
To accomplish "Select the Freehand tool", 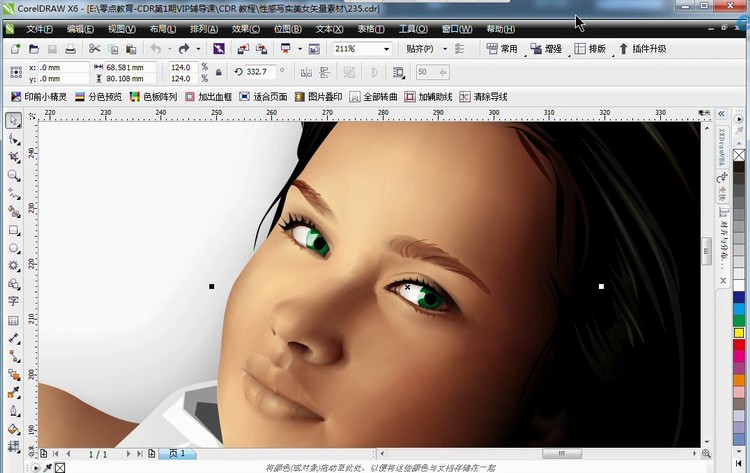I will 13,194.
